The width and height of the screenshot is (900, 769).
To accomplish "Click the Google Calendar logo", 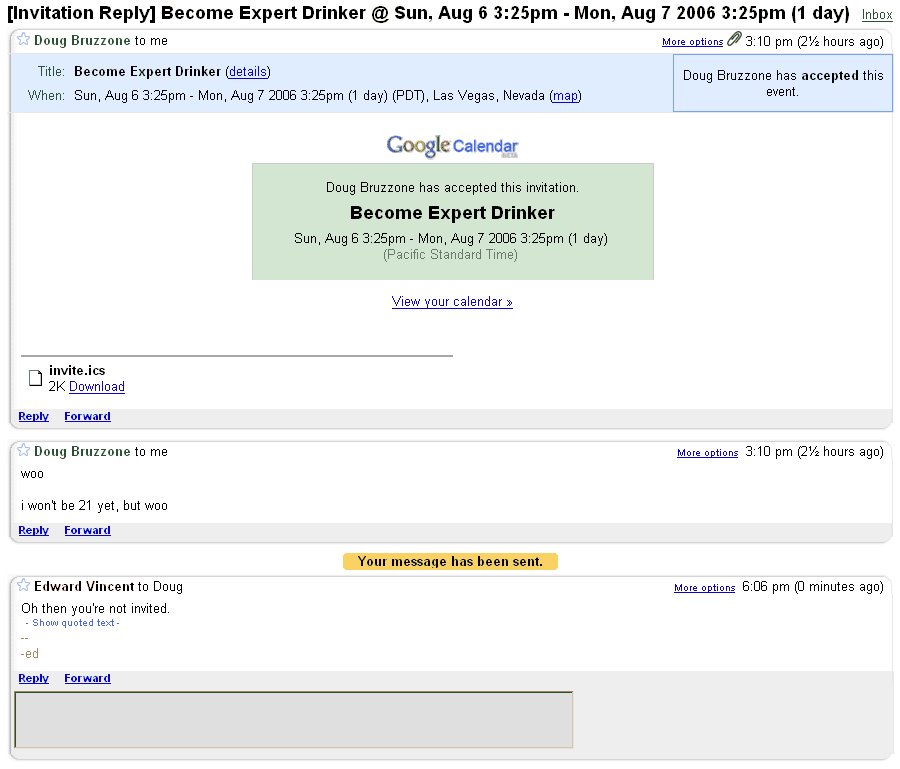I will pos(452,146).
